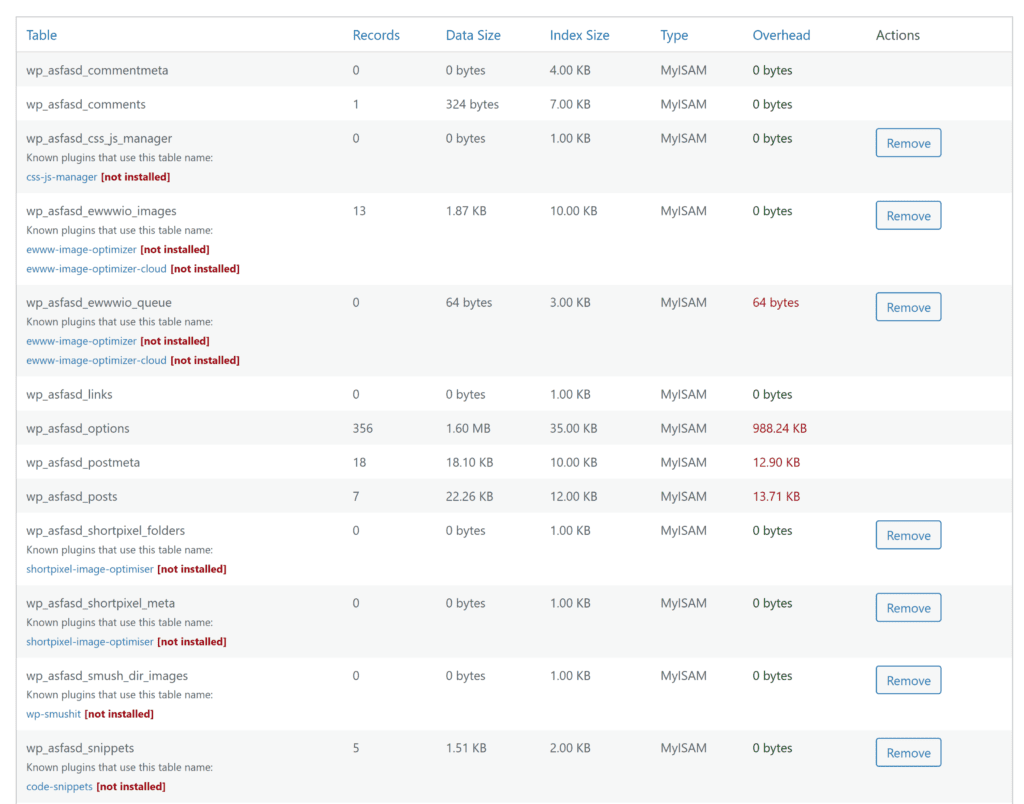Screen dimensions: 1024x804
Task: Sort by the Records column header
Action: (376, 35)
